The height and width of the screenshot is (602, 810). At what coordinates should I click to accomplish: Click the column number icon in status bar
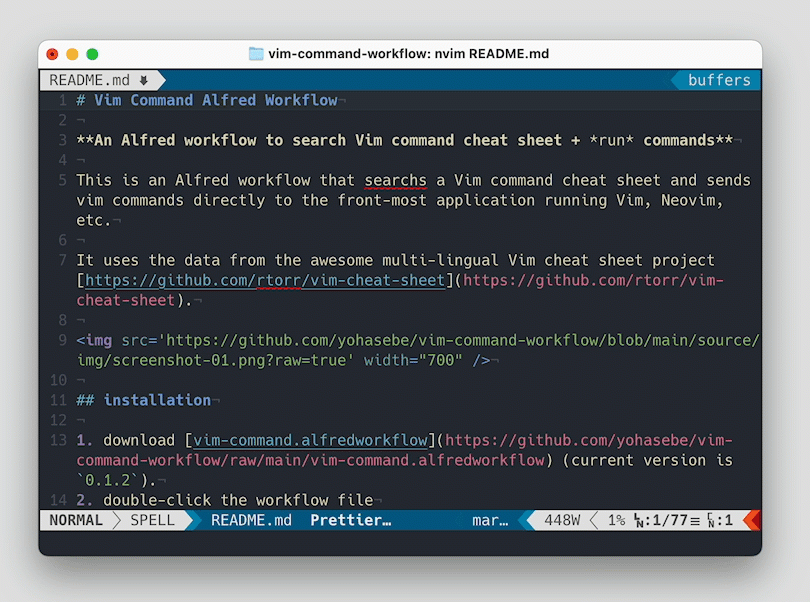710,520
